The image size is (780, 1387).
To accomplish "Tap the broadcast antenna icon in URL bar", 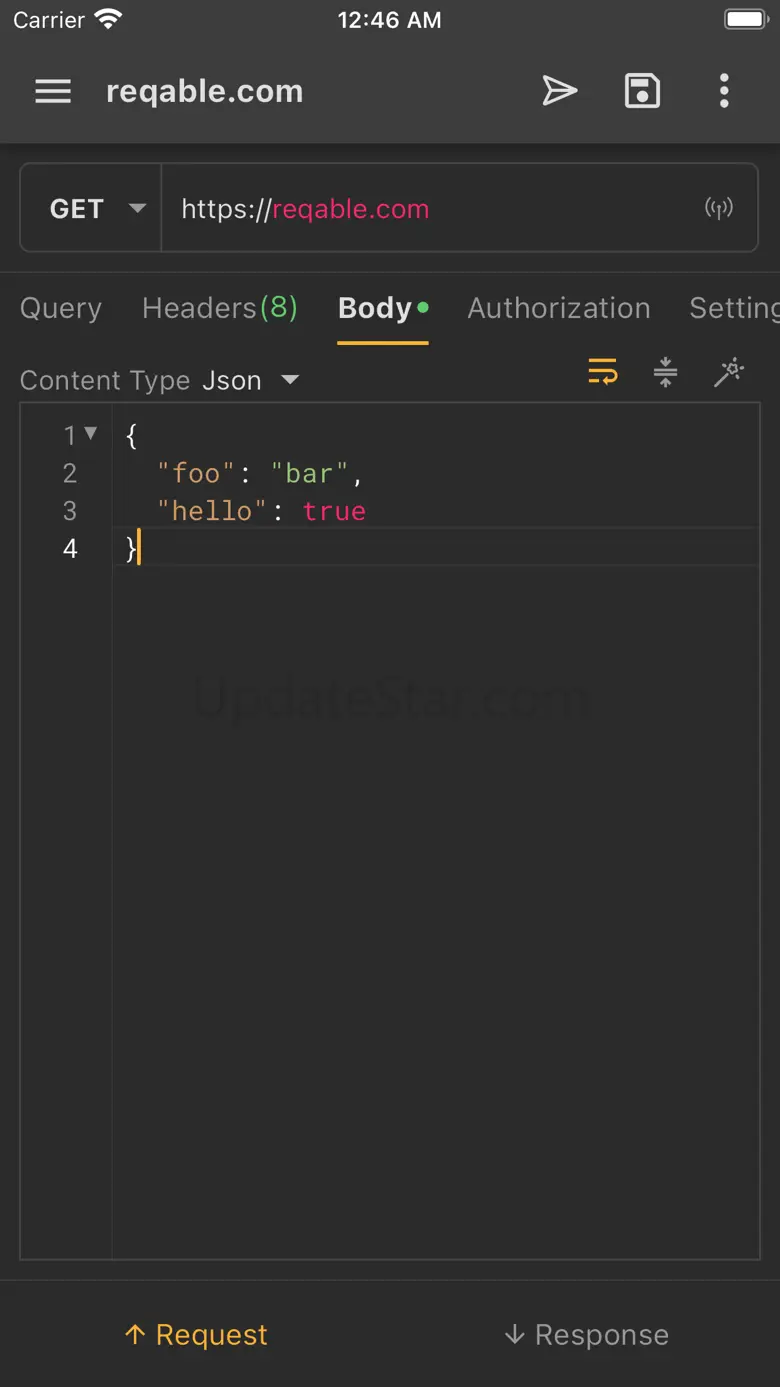I will 719,208.
